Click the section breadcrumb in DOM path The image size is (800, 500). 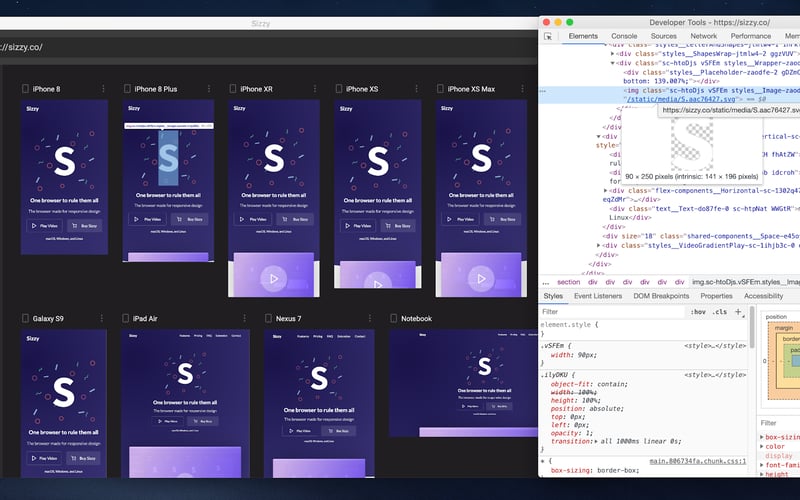tap(568, 282)
